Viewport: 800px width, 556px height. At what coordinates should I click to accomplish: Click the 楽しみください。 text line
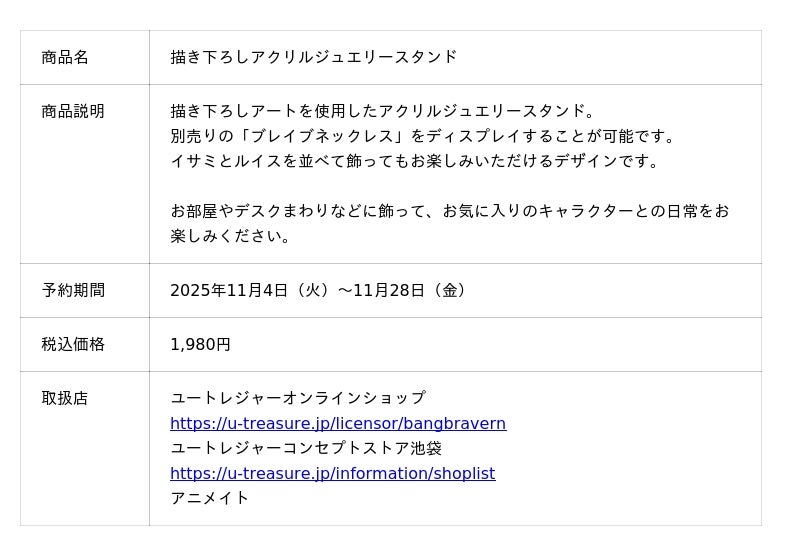pos(233,237)
